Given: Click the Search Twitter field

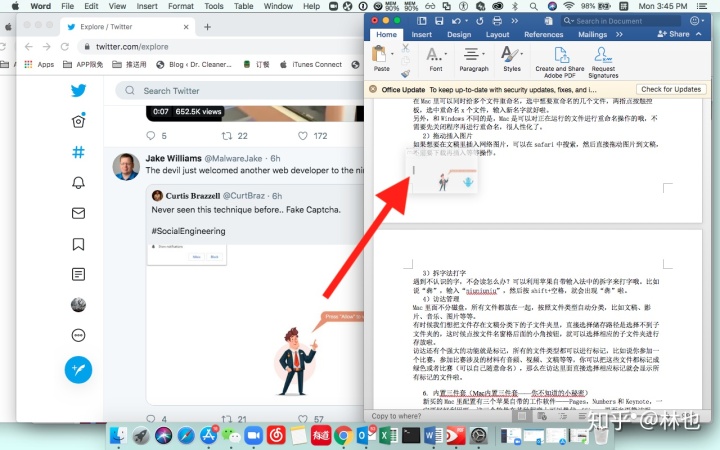Looking at the screenshot, I should point(239,90).
